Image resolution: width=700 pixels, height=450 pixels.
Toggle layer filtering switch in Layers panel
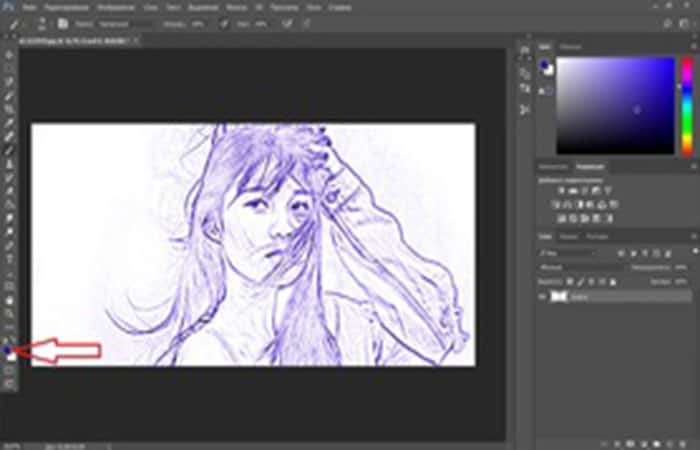(696, 251)
